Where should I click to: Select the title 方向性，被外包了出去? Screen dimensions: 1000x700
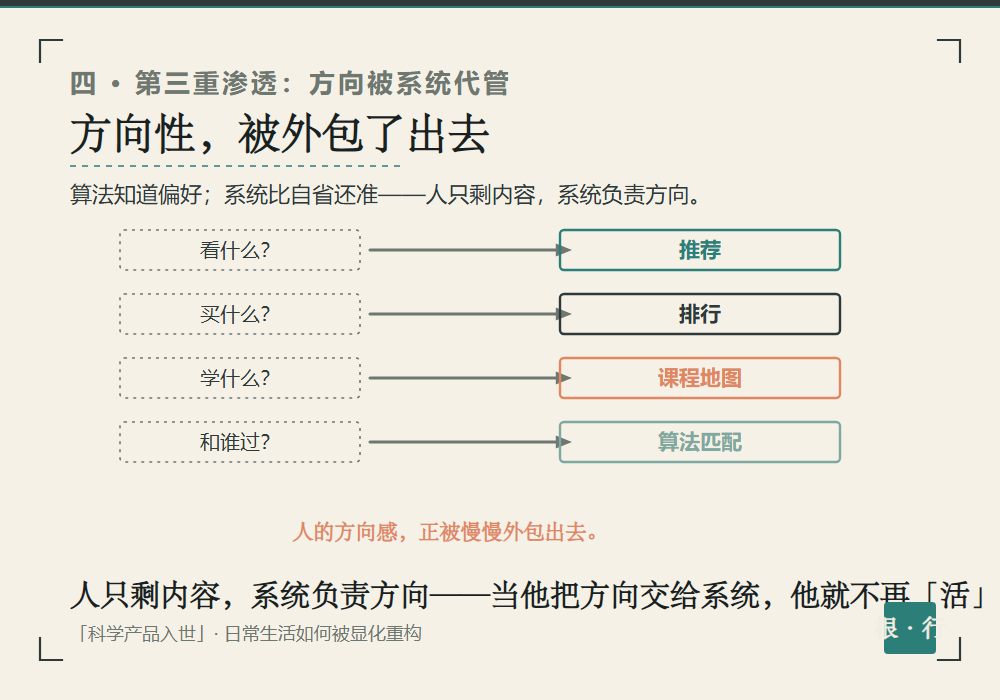pos(280,135)
